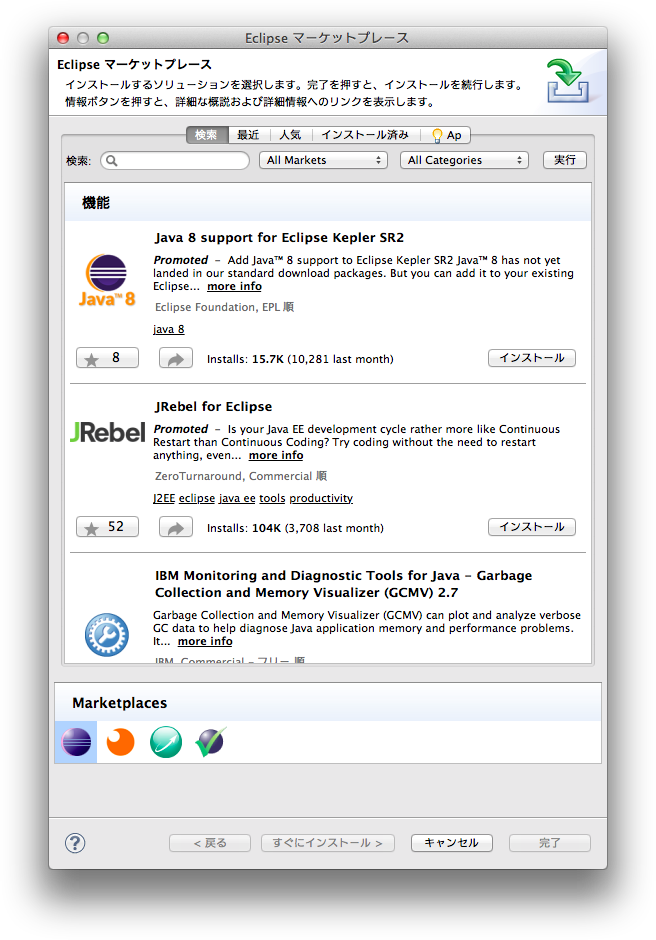Open more info for JRebel
The height and width of the screenshot is (940, 656).
pyautogui.click(x=276, y=456)
